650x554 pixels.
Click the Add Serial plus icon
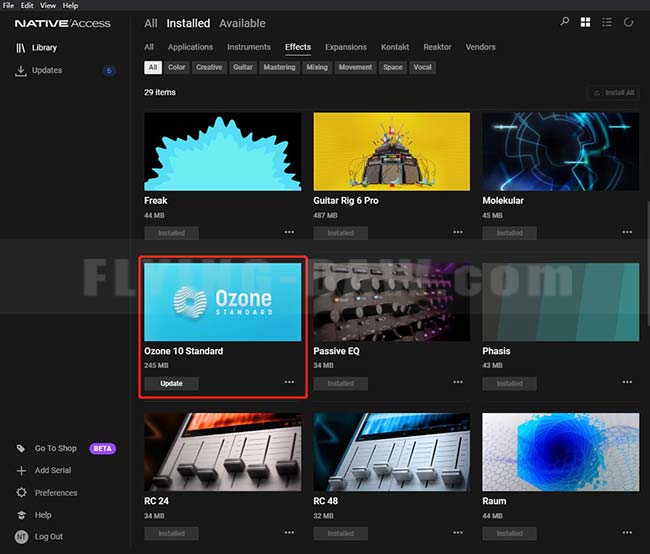click(x=21, y=471)
